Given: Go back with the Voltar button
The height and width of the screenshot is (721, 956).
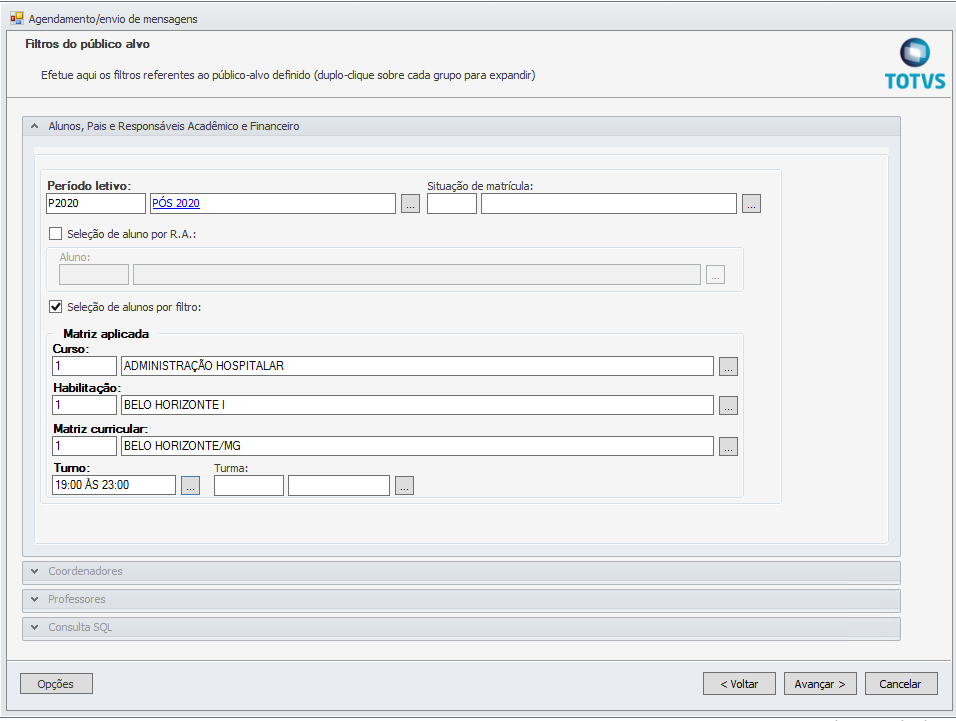Looking at the screenshot, I should pyautogui.click(x=739, y=684).
